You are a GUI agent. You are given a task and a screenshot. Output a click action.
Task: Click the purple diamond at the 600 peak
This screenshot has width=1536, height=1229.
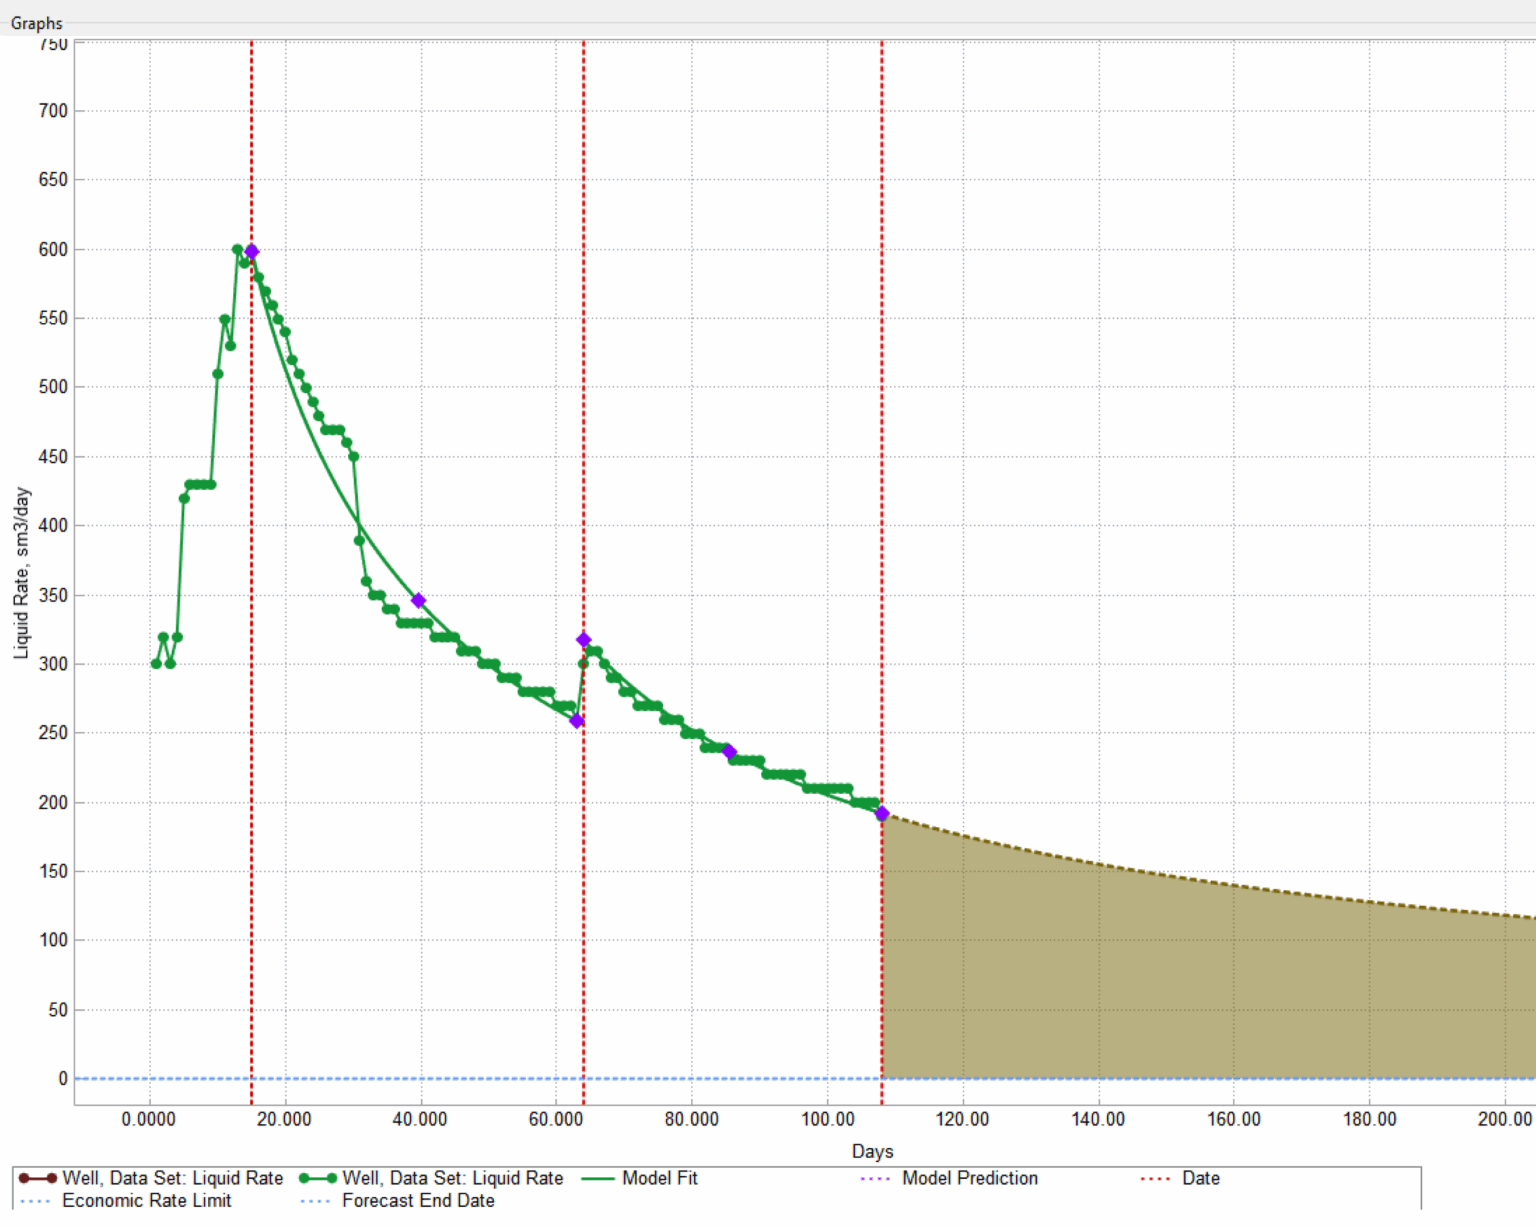(x=252, y=252)
